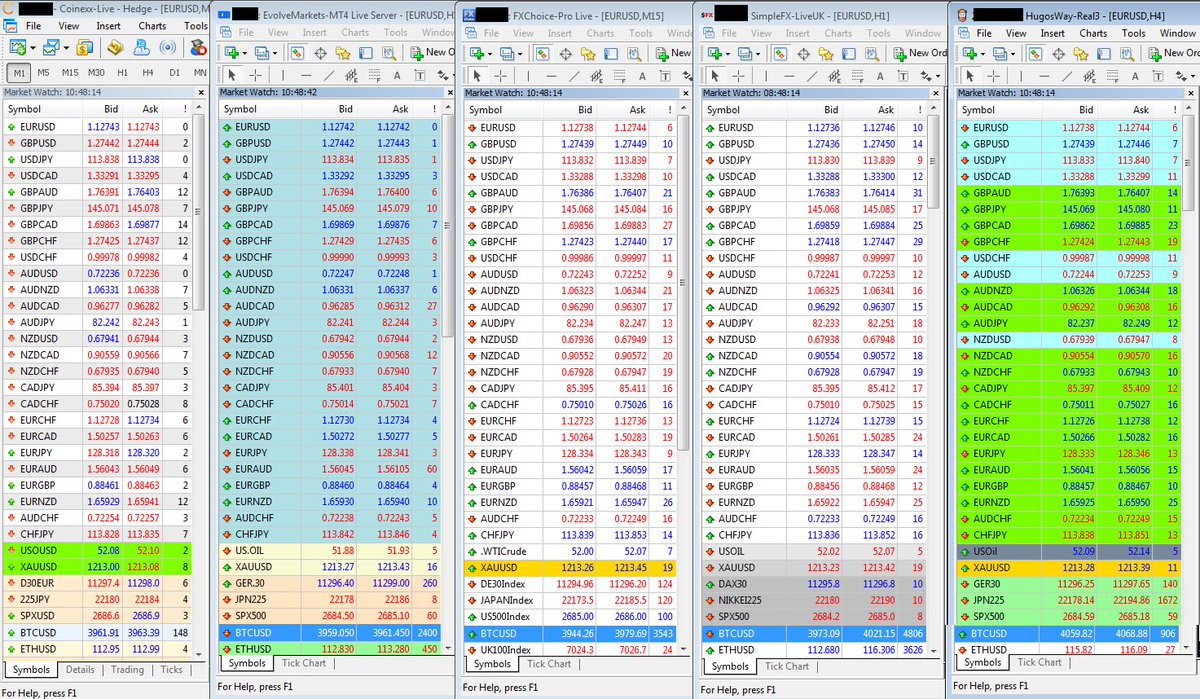This screenshot has height=699, width=1200.
Task: Expand arrows objects dropdown in HugosWay window
Action: click(1193, 75)
